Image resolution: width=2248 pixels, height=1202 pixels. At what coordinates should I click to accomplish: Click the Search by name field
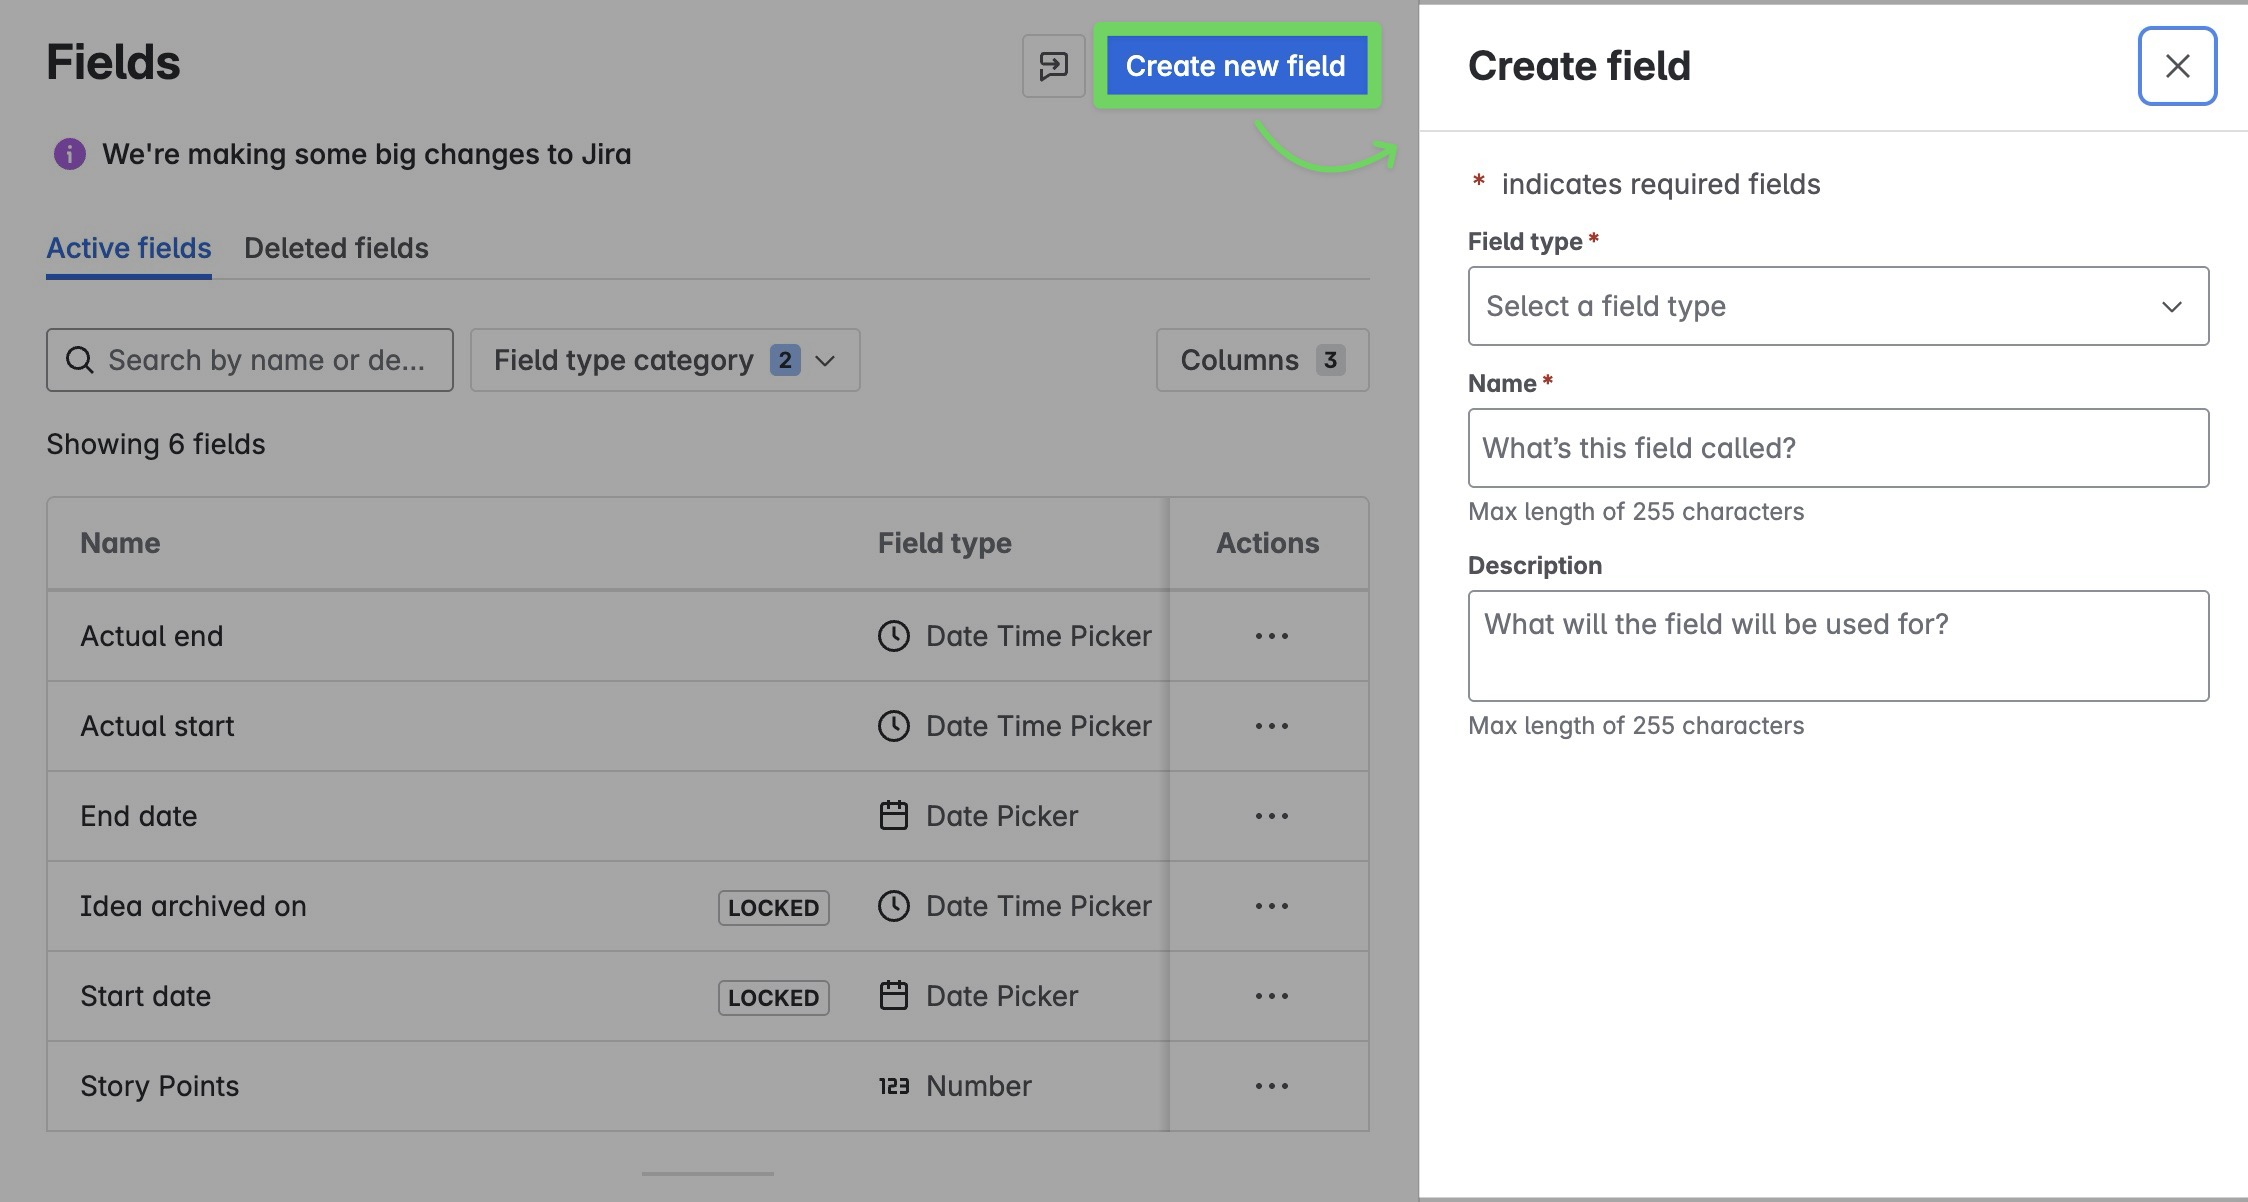point(268,360)
